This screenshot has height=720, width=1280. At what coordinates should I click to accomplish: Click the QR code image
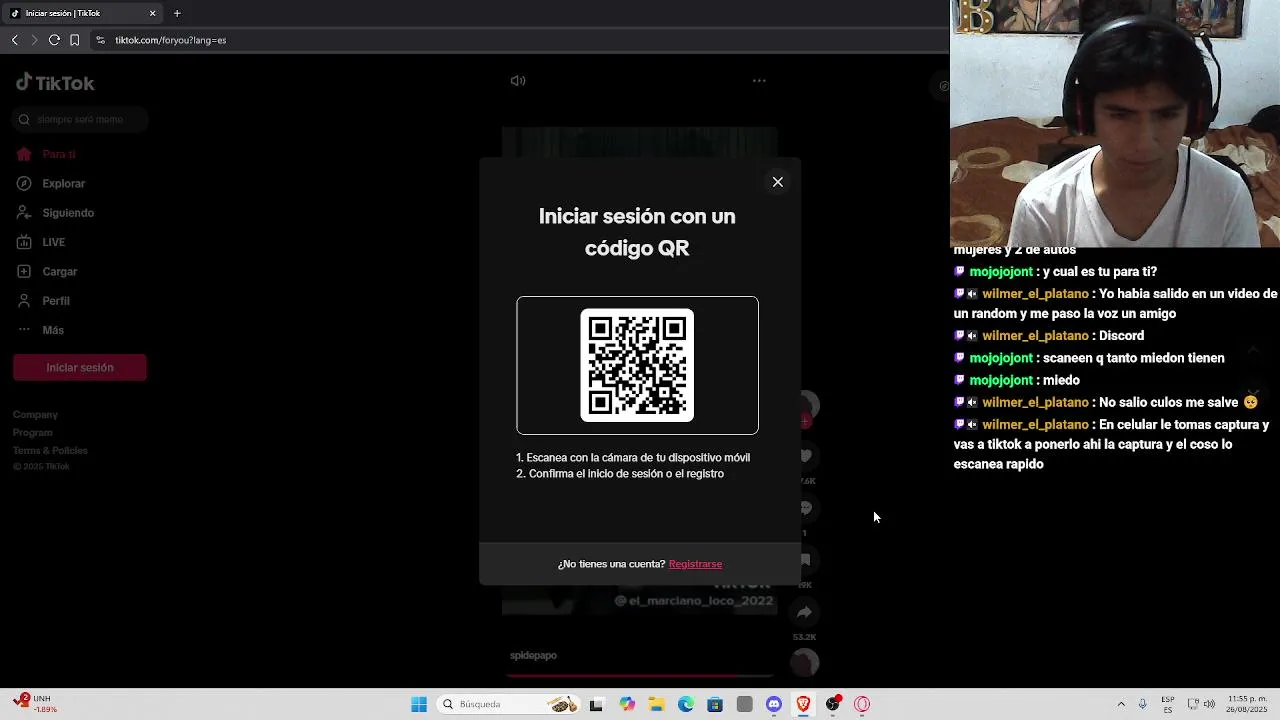click(637, 365)
